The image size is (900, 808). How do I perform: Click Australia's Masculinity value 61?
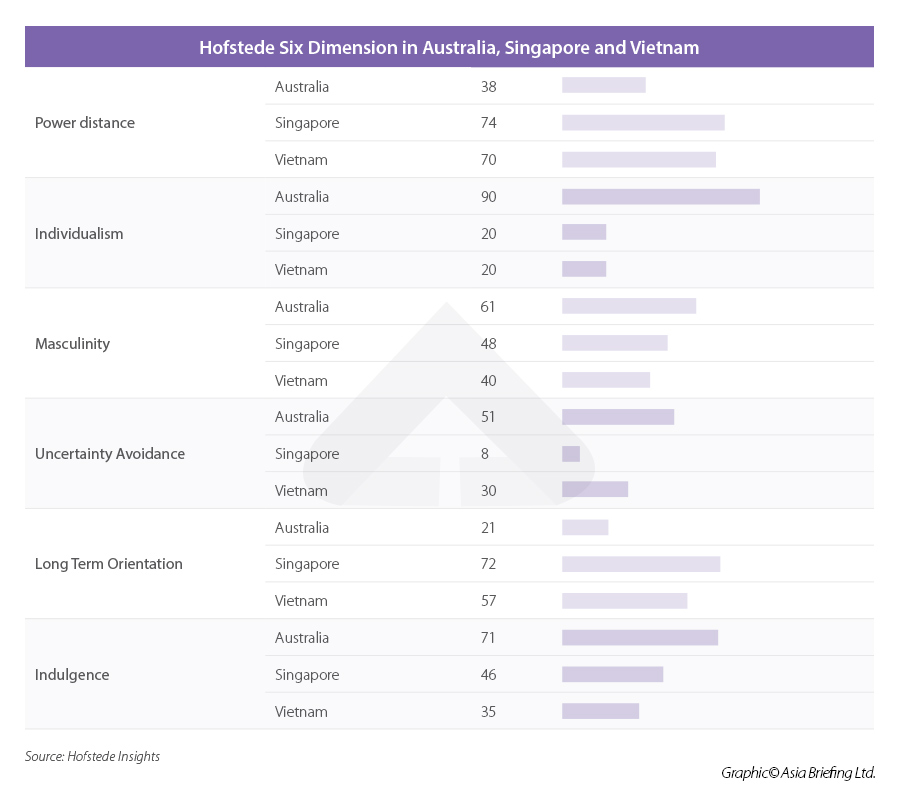click(488, 307)
